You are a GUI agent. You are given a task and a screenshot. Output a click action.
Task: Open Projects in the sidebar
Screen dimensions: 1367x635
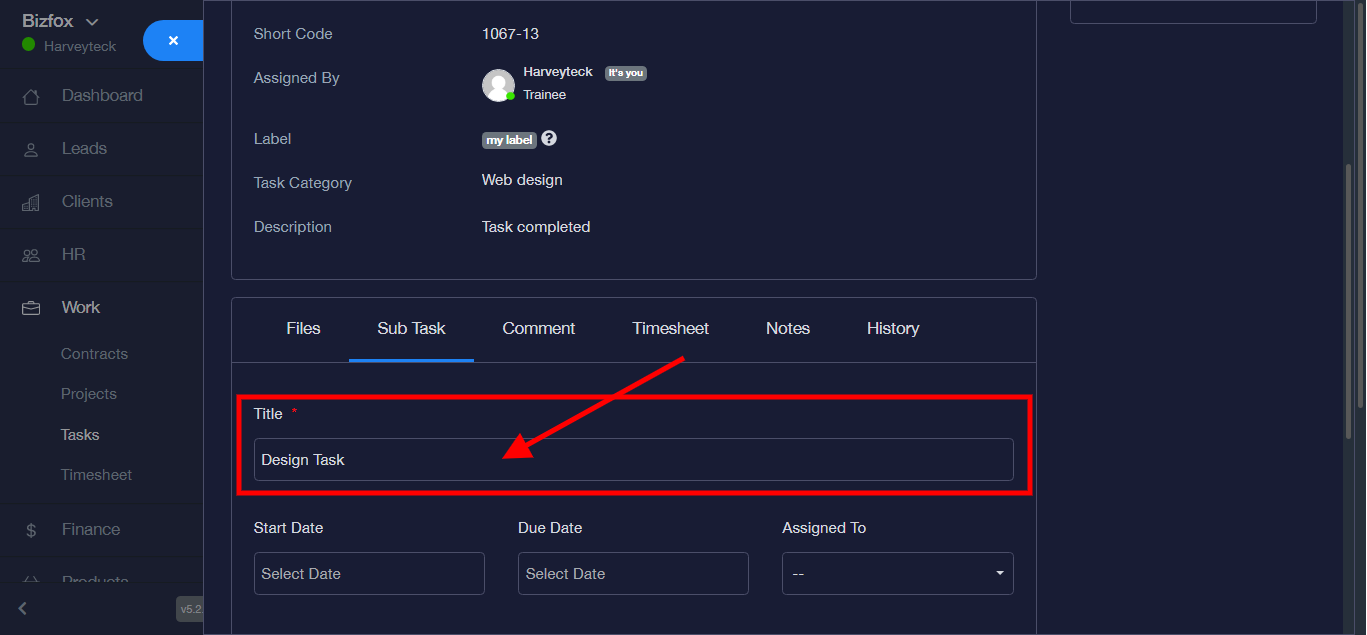coord(89,394)
